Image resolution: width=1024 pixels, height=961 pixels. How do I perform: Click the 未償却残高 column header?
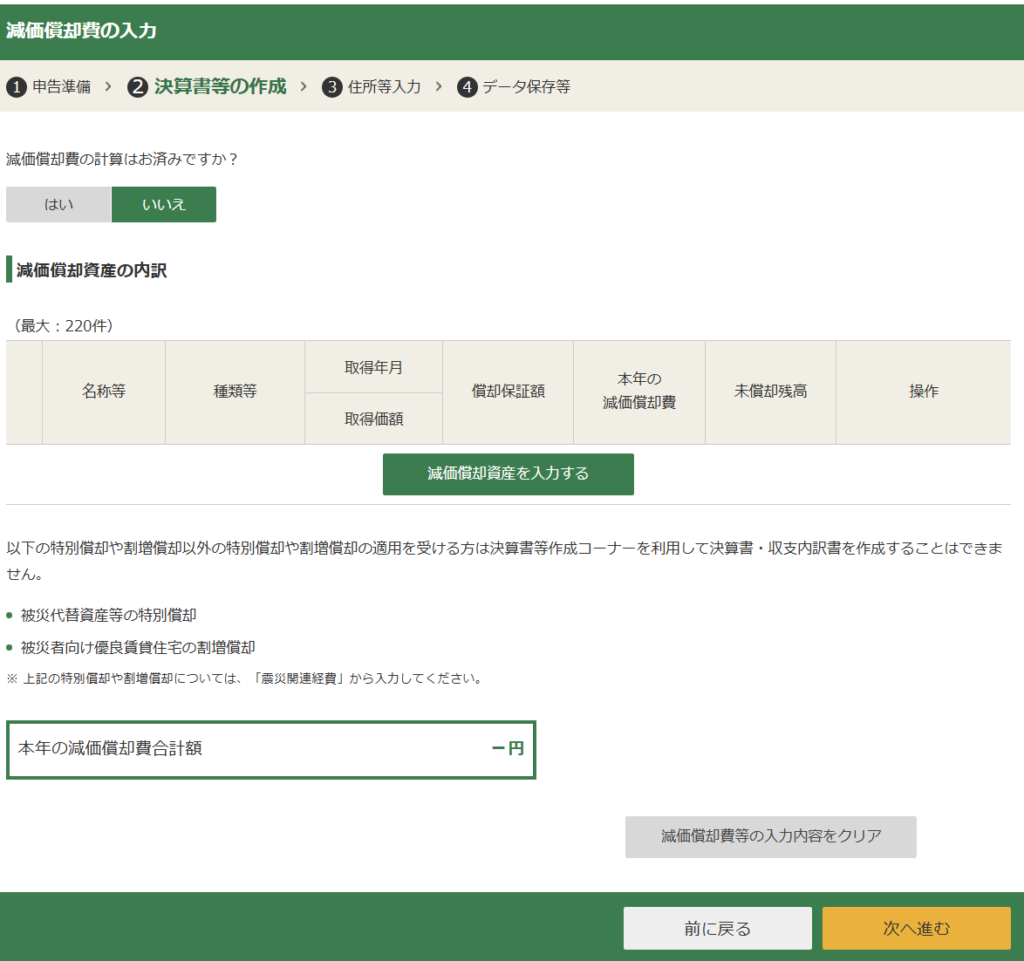click(x=771, y=392)
